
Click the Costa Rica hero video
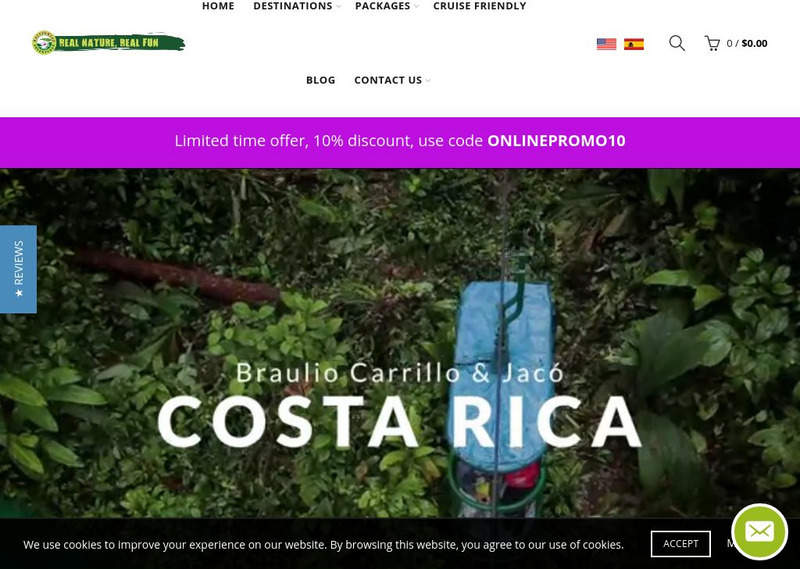[400, 343]
